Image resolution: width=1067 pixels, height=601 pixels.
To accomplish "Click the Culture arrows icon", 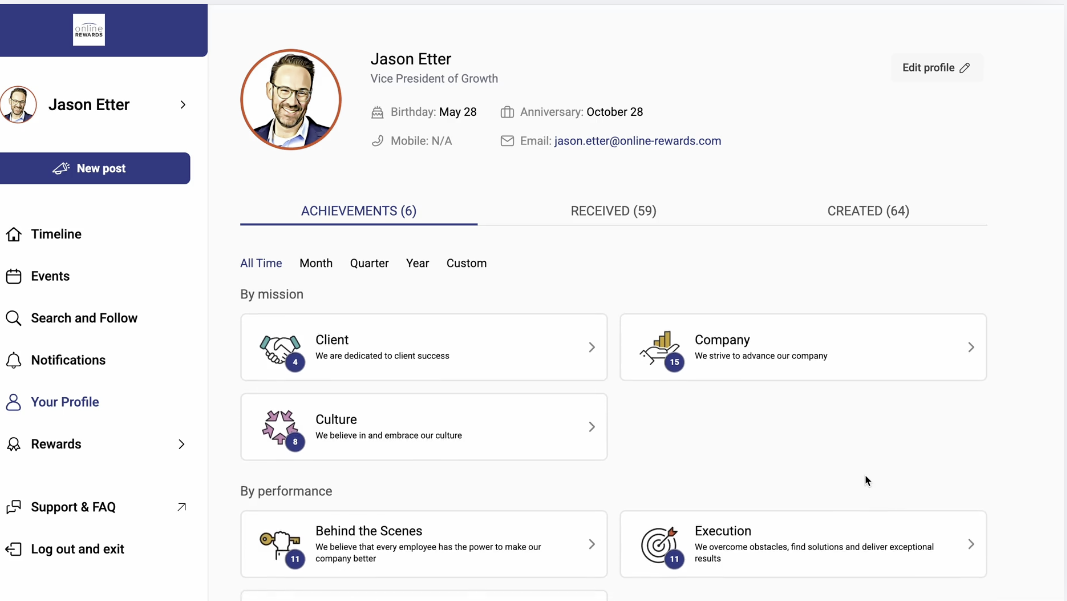I will (279, 427).
